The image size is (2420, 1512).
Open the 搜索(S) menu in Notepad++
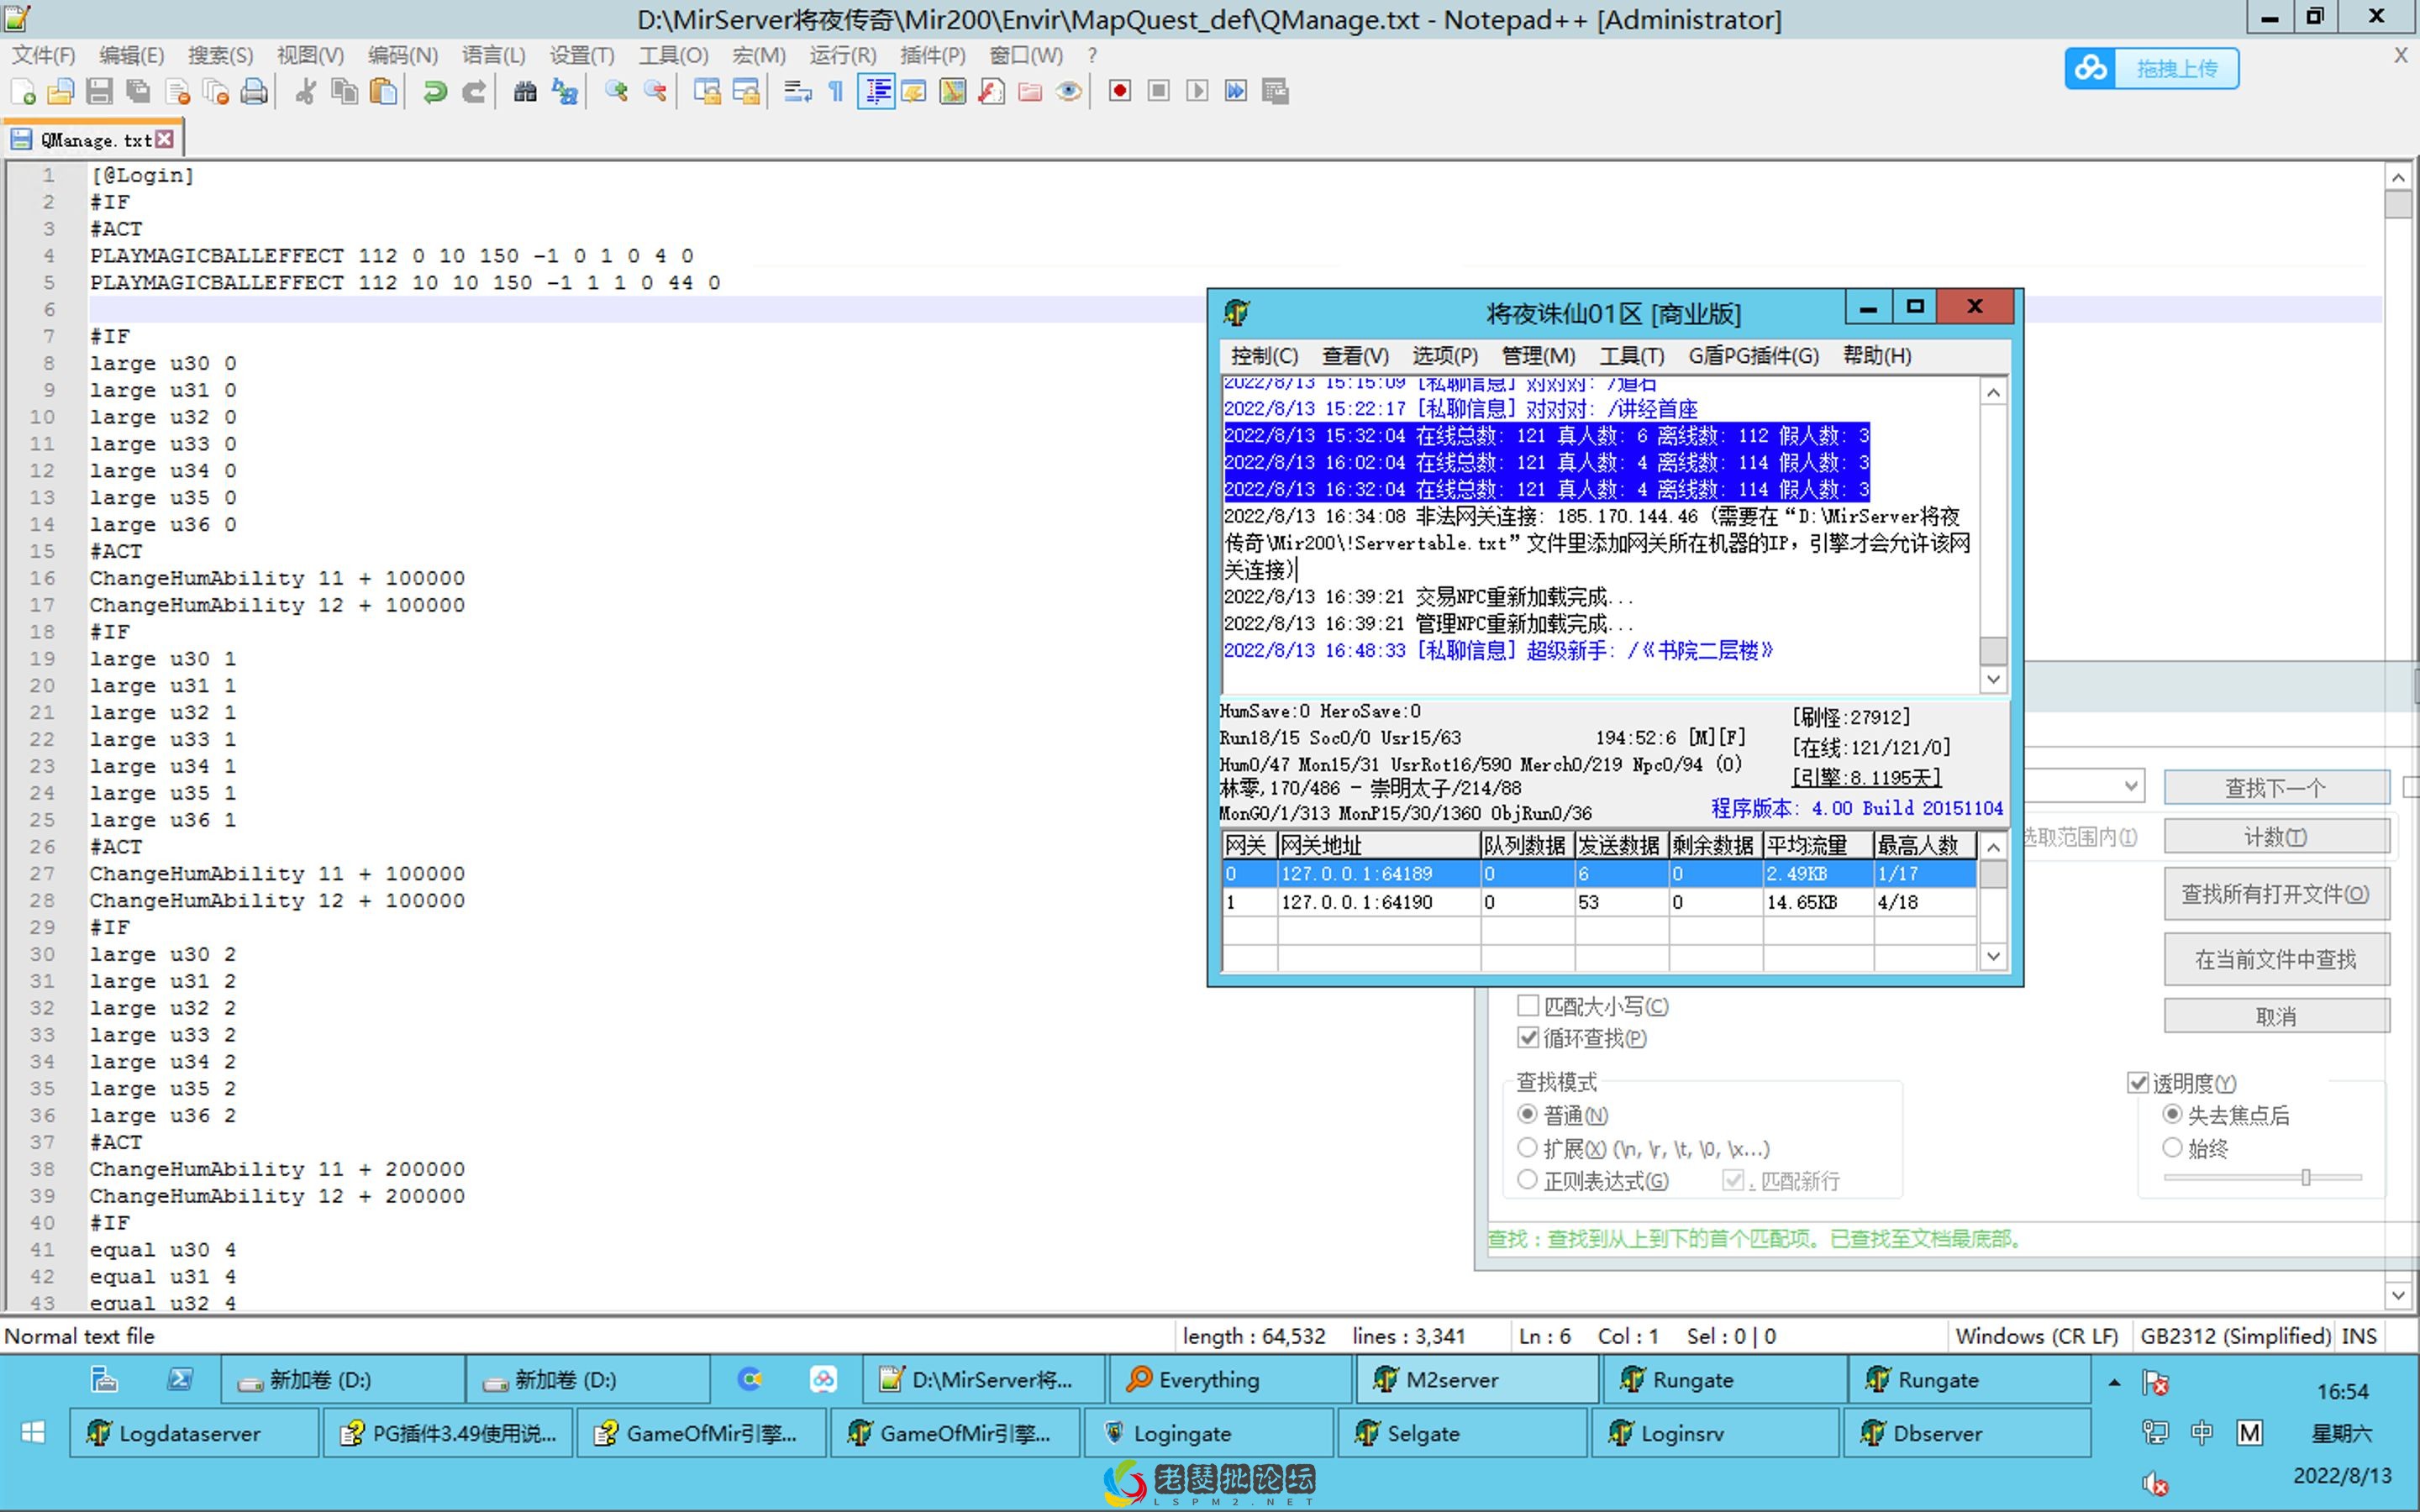click(x=219, y=55)
